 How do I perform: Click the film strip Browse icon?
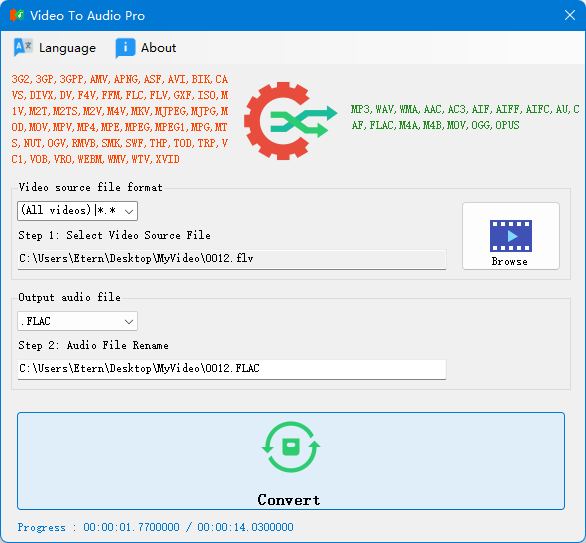coord(511,236)
